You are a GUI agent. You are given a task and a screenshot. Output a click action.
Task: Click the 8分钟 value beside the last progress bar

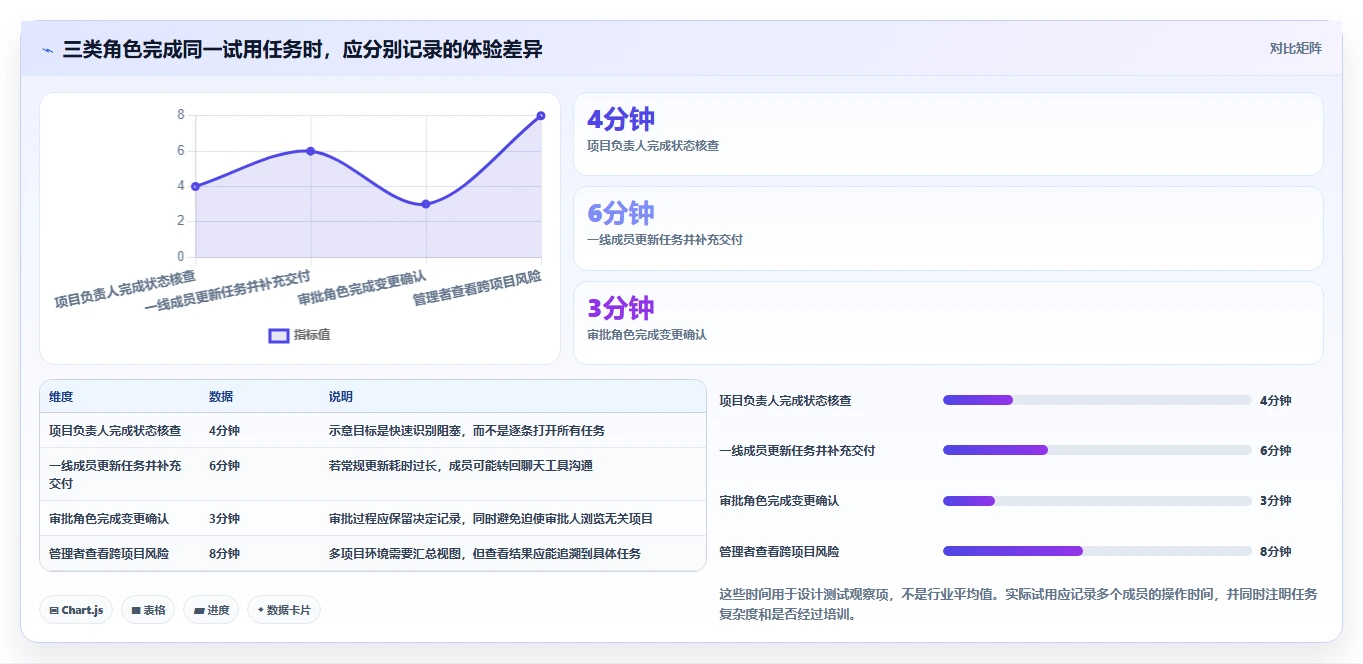click(x=1275, y=551)
